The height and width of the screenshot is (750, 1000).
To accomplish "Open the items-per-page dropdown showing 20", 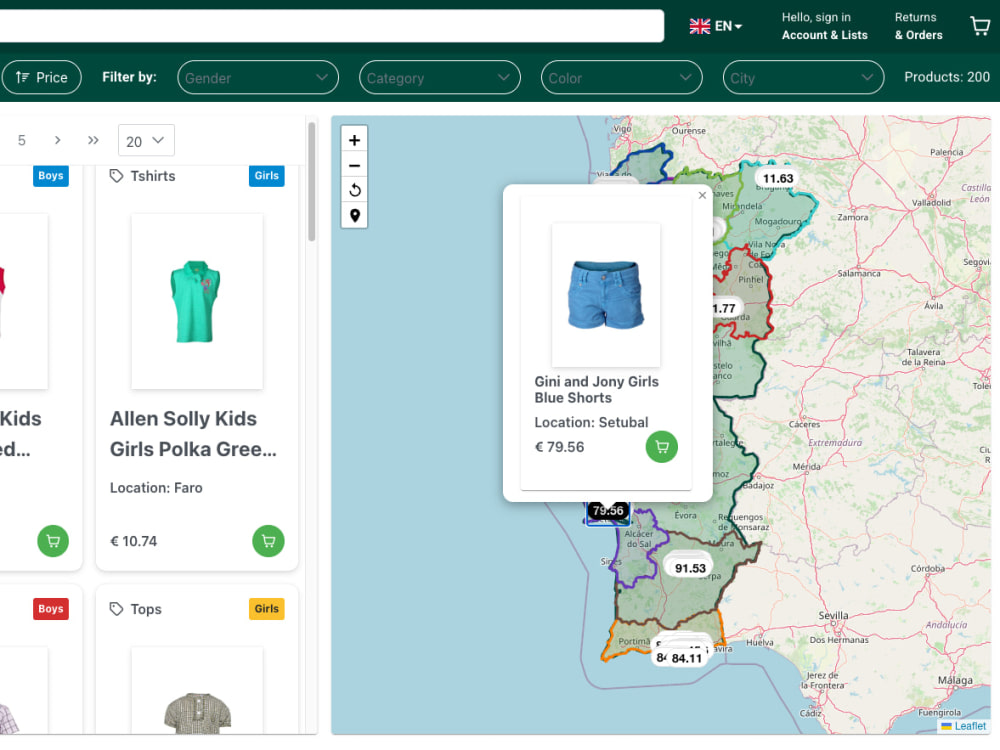I will (x=146, y=140).
